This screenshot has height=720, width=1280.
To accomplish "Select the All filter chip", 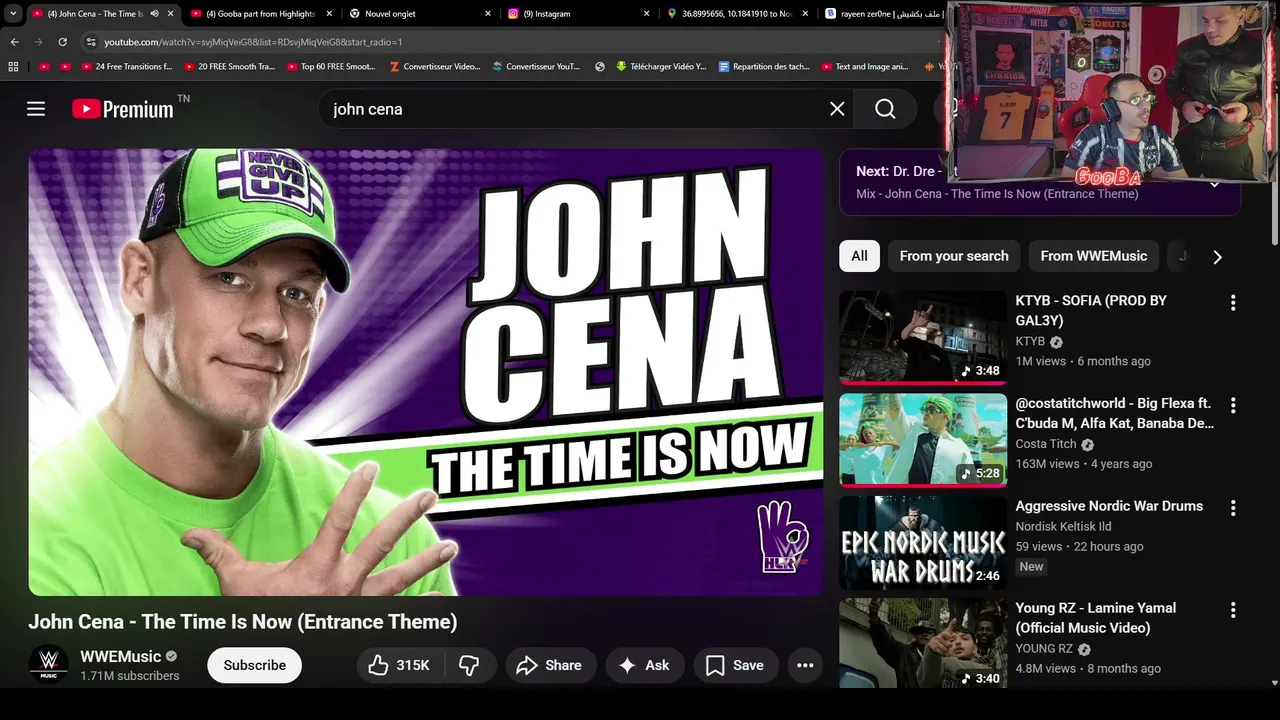I will pyautogui.click(x=859, y=256).
